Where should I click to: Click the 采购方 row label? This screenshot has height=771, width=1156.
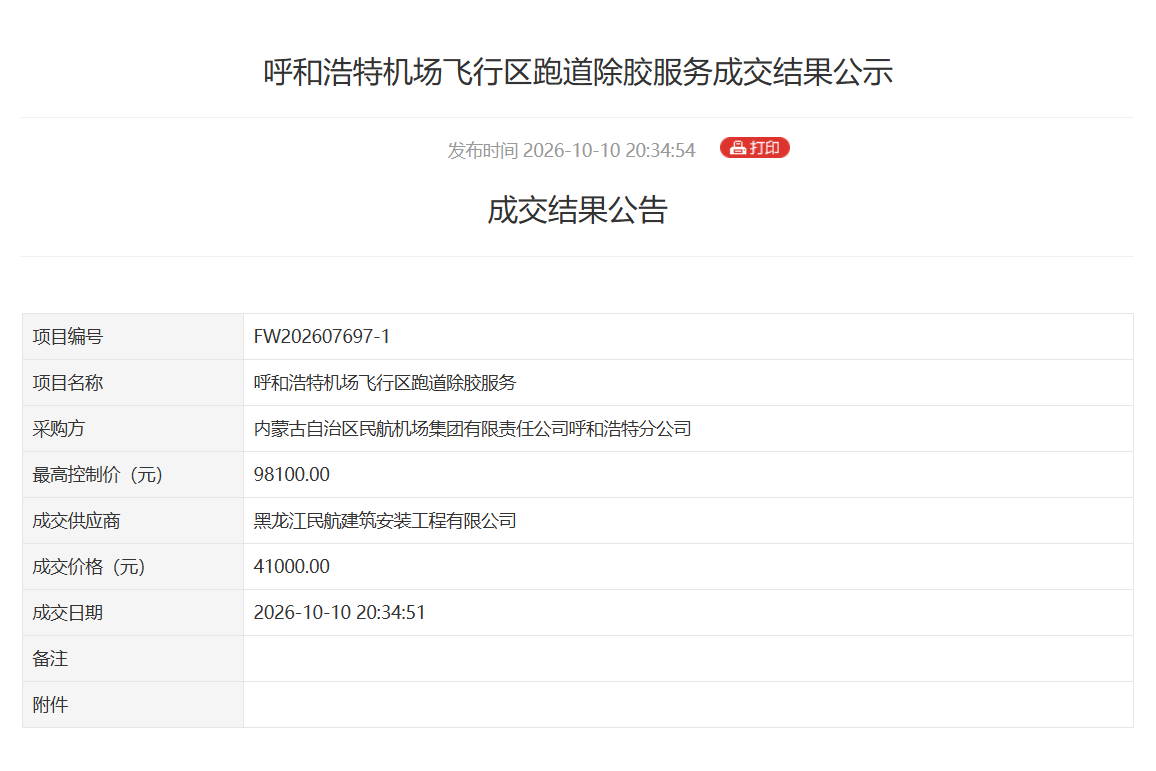(x=59, y=429)
